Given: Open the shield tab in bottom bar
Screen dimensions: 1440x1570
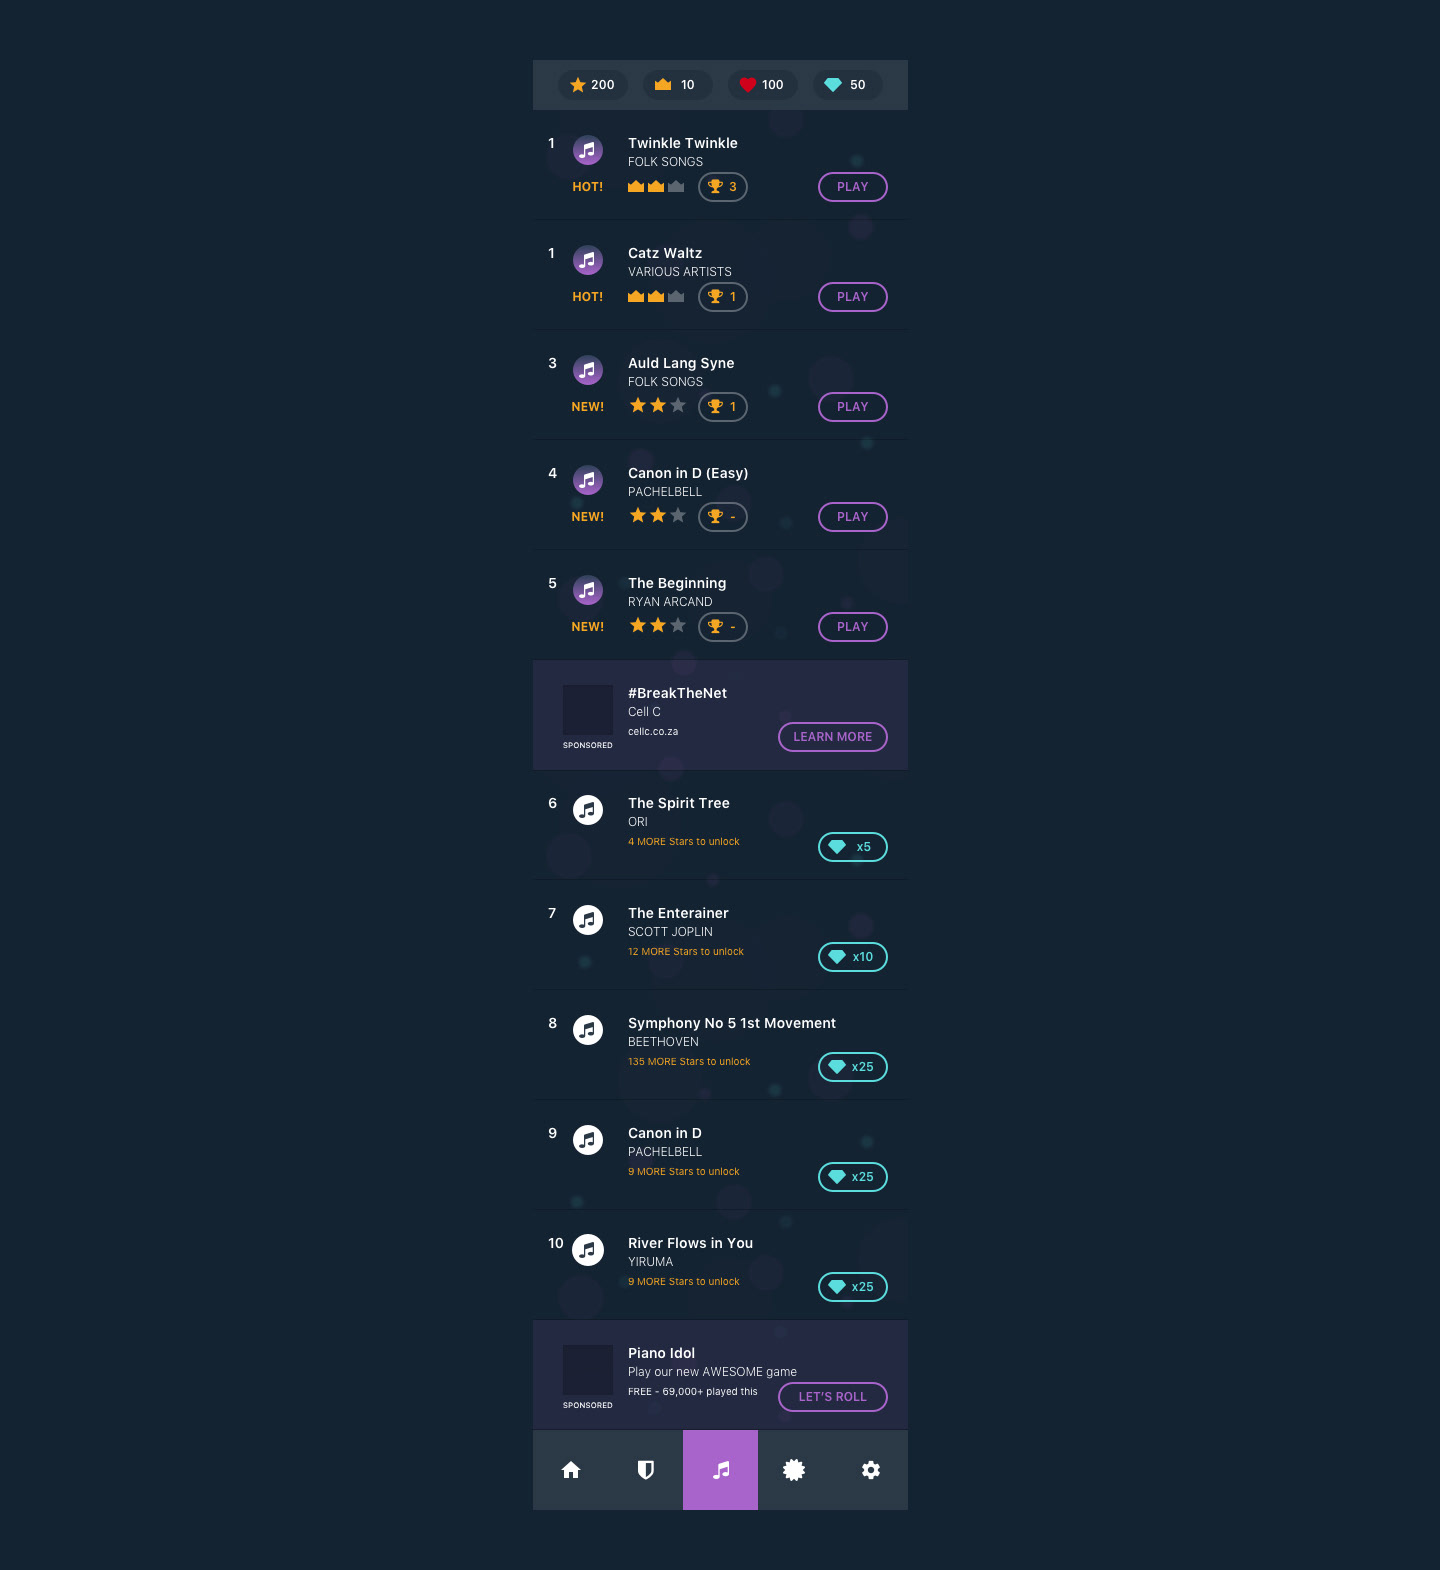Looking at the screenshot, I should tap(646, 1470).
